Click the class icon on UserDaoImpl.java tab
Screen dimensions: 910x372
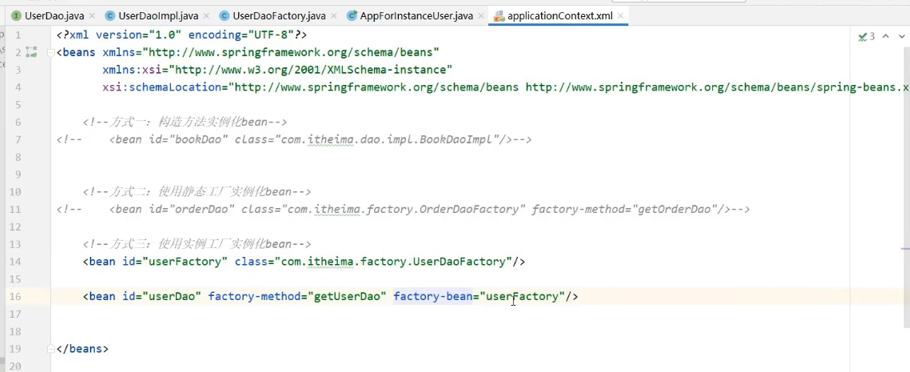click(110, 16)
